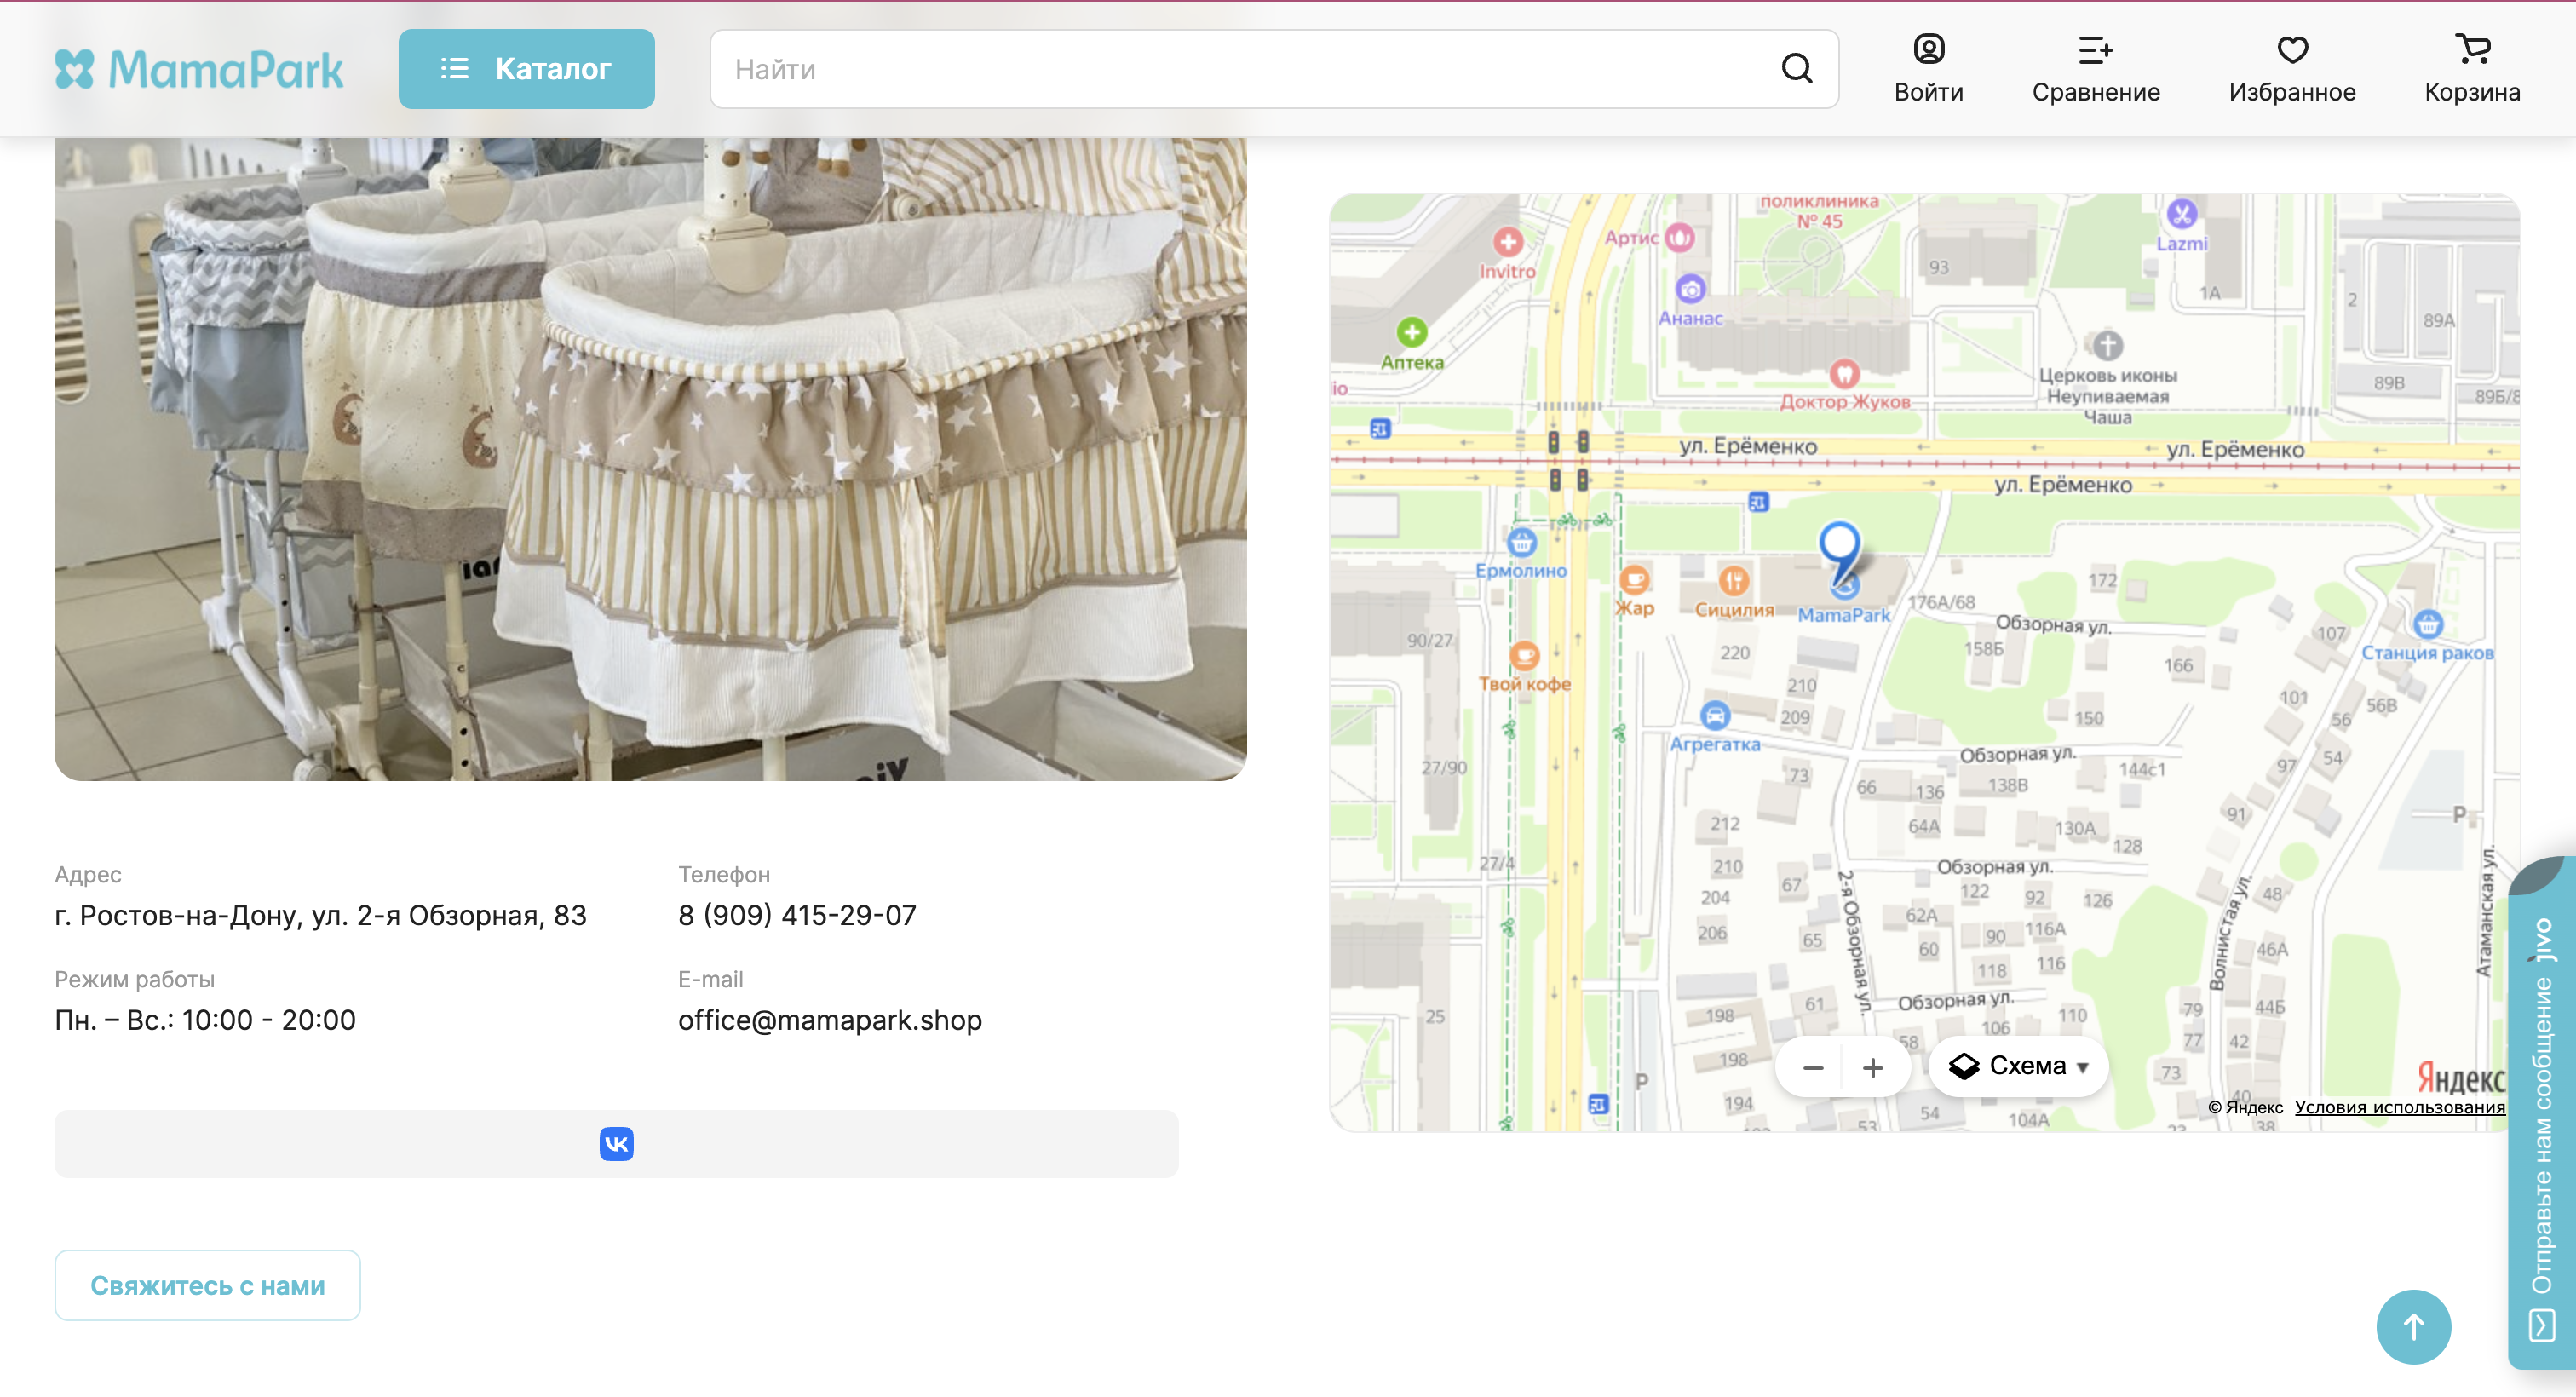Image resolution: width=2576 pixels, height=1397 pixels.
Task: Click the bus stop icon near Сицилия
Action: tap(1759, 502)
